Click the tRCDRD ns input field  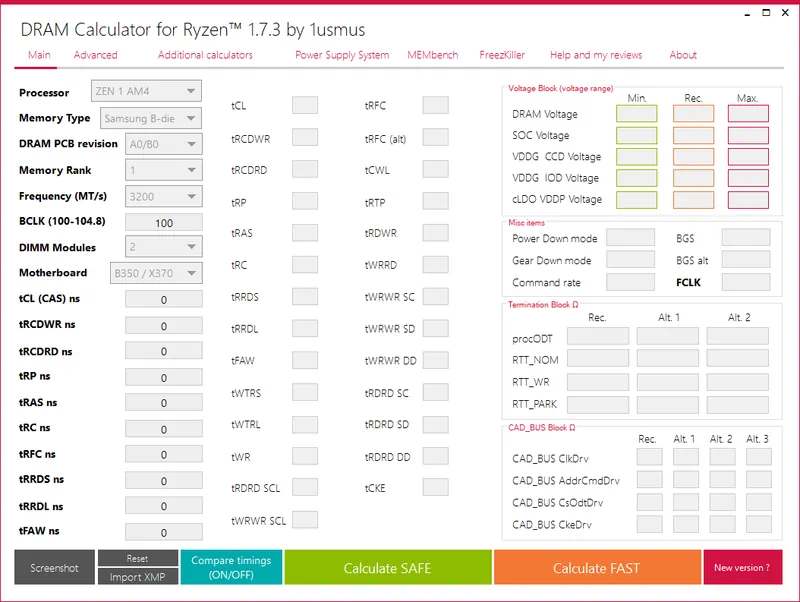pyautogui.click(x=164, y=351)
